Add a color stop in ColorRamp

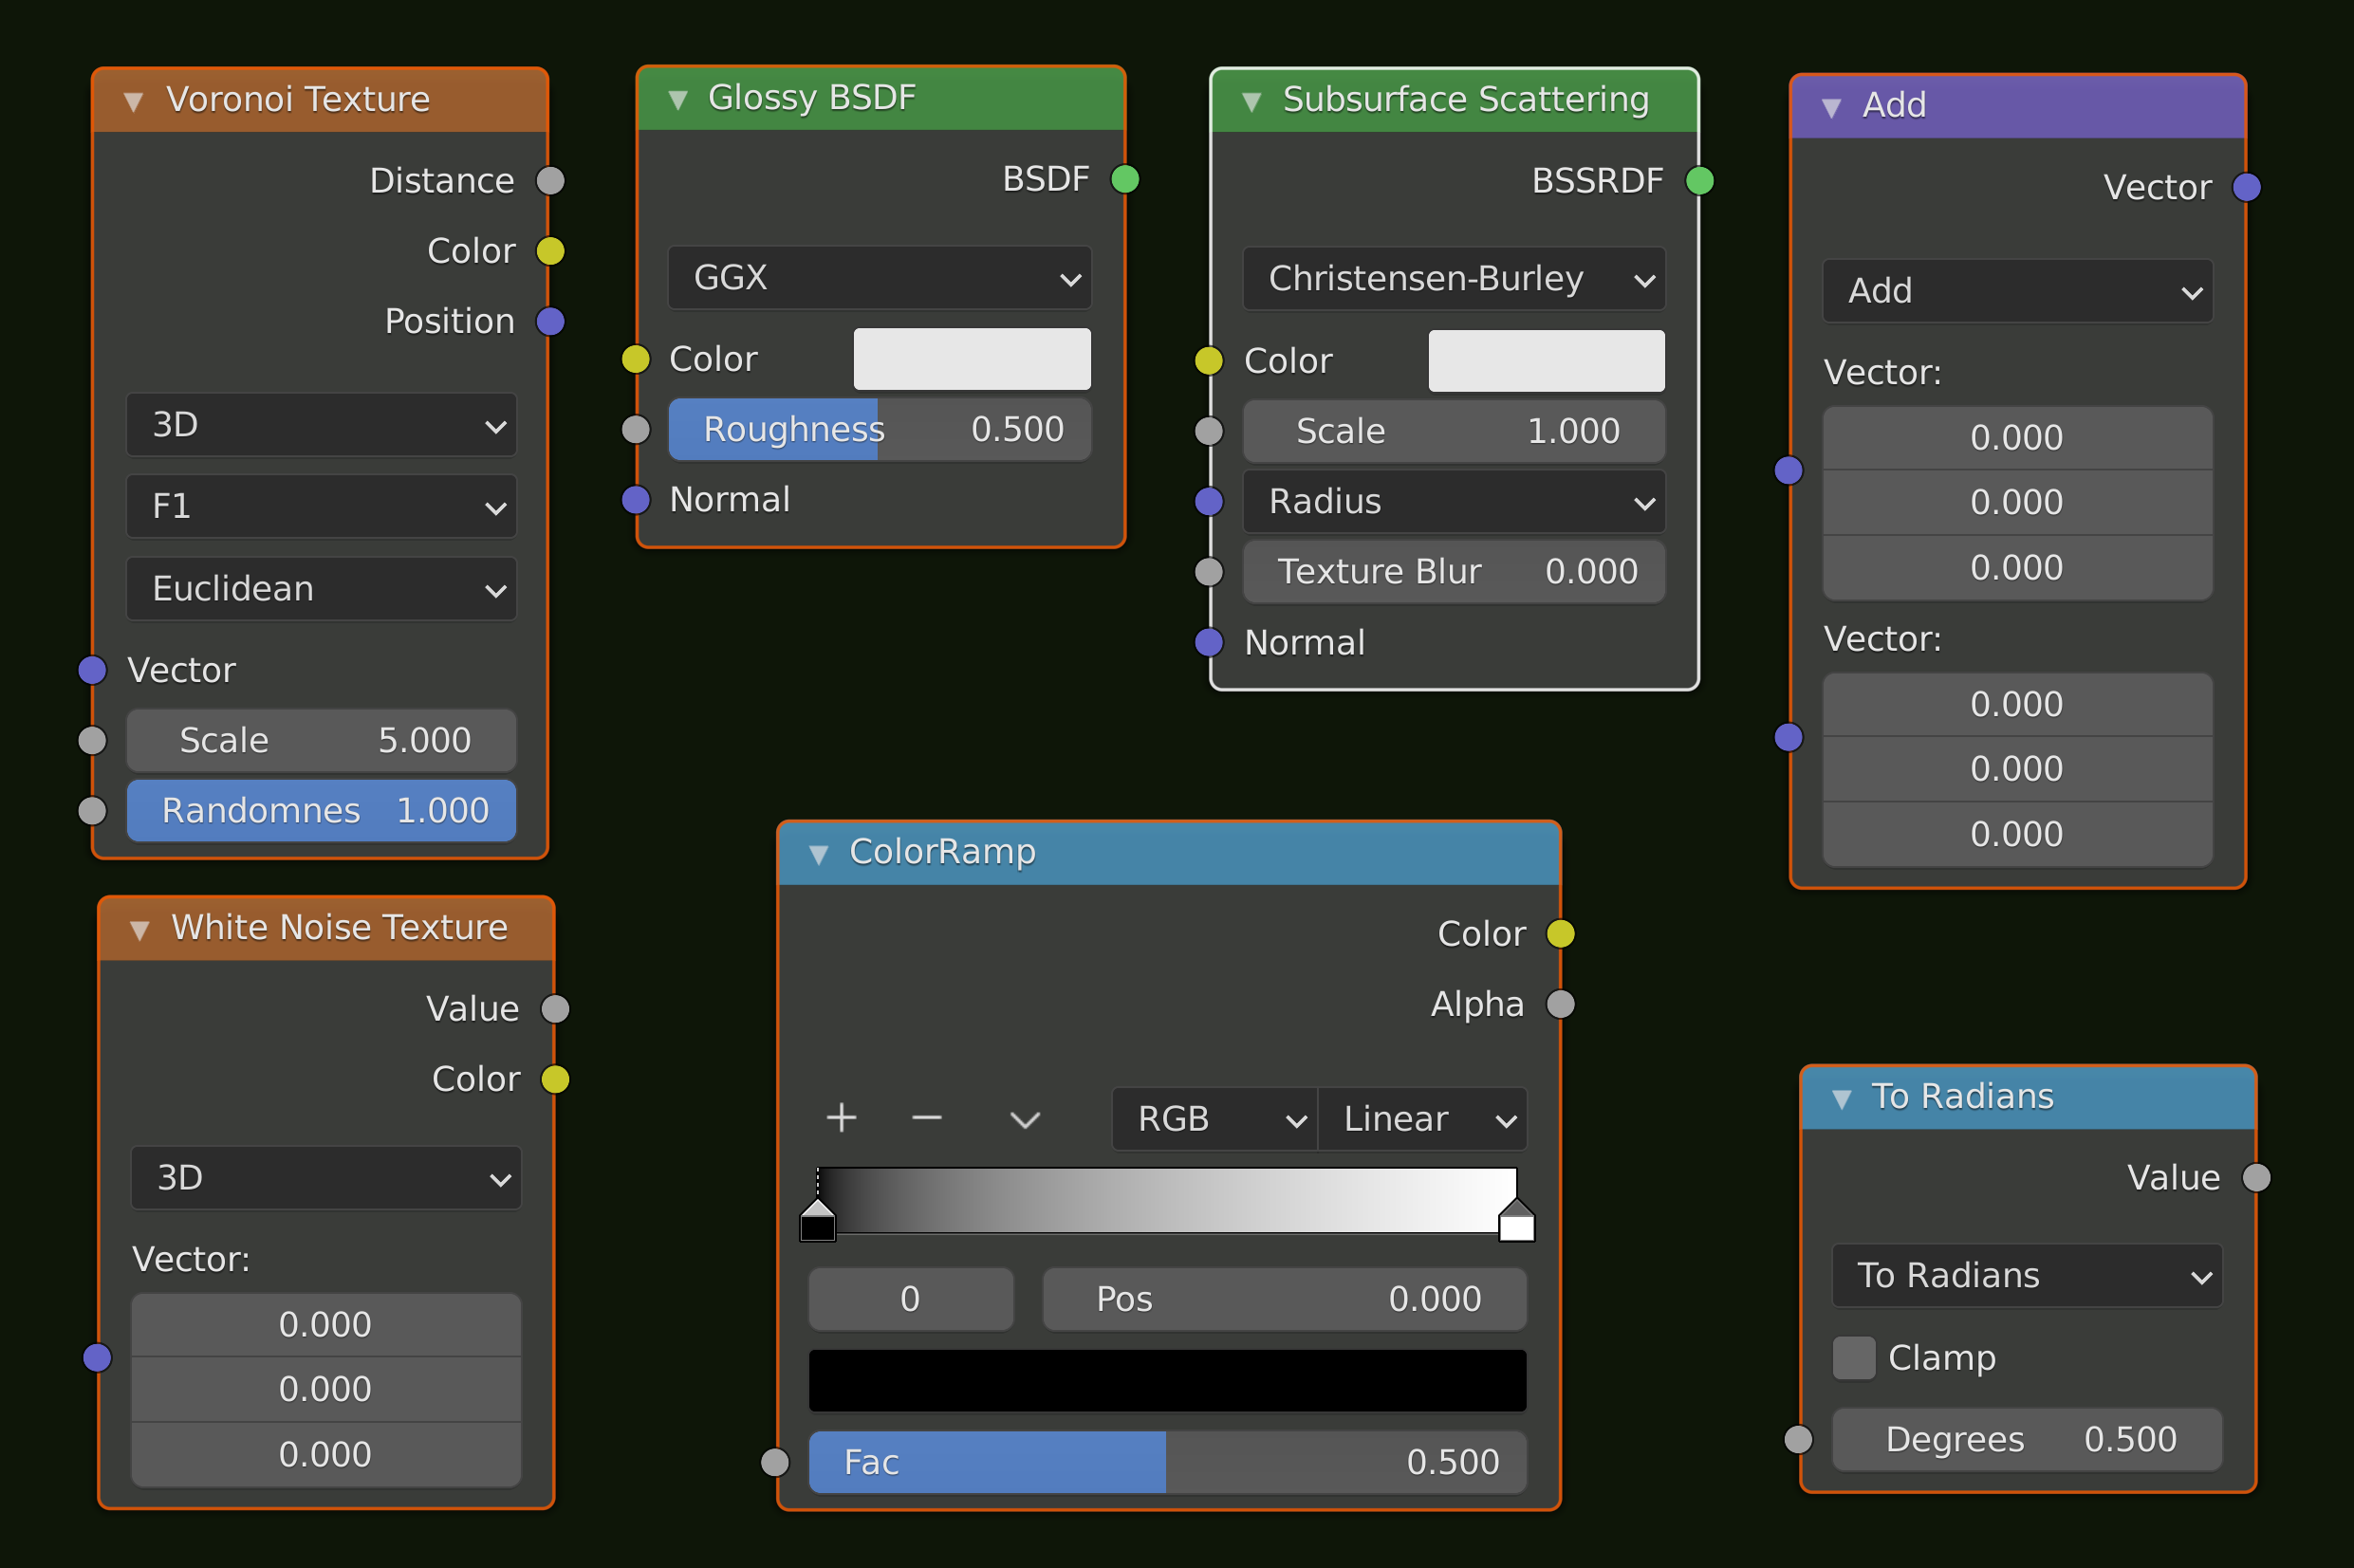[x=842, y=1118]
